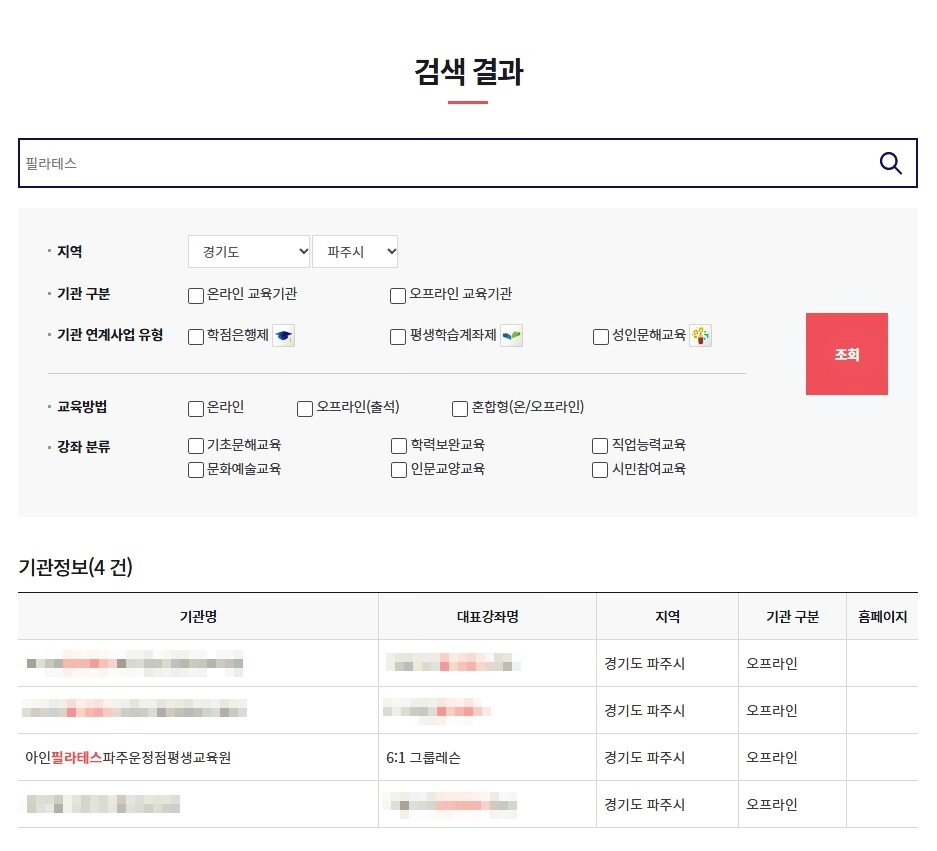Click the 필라테스 search input field

(x=440, y=163)
